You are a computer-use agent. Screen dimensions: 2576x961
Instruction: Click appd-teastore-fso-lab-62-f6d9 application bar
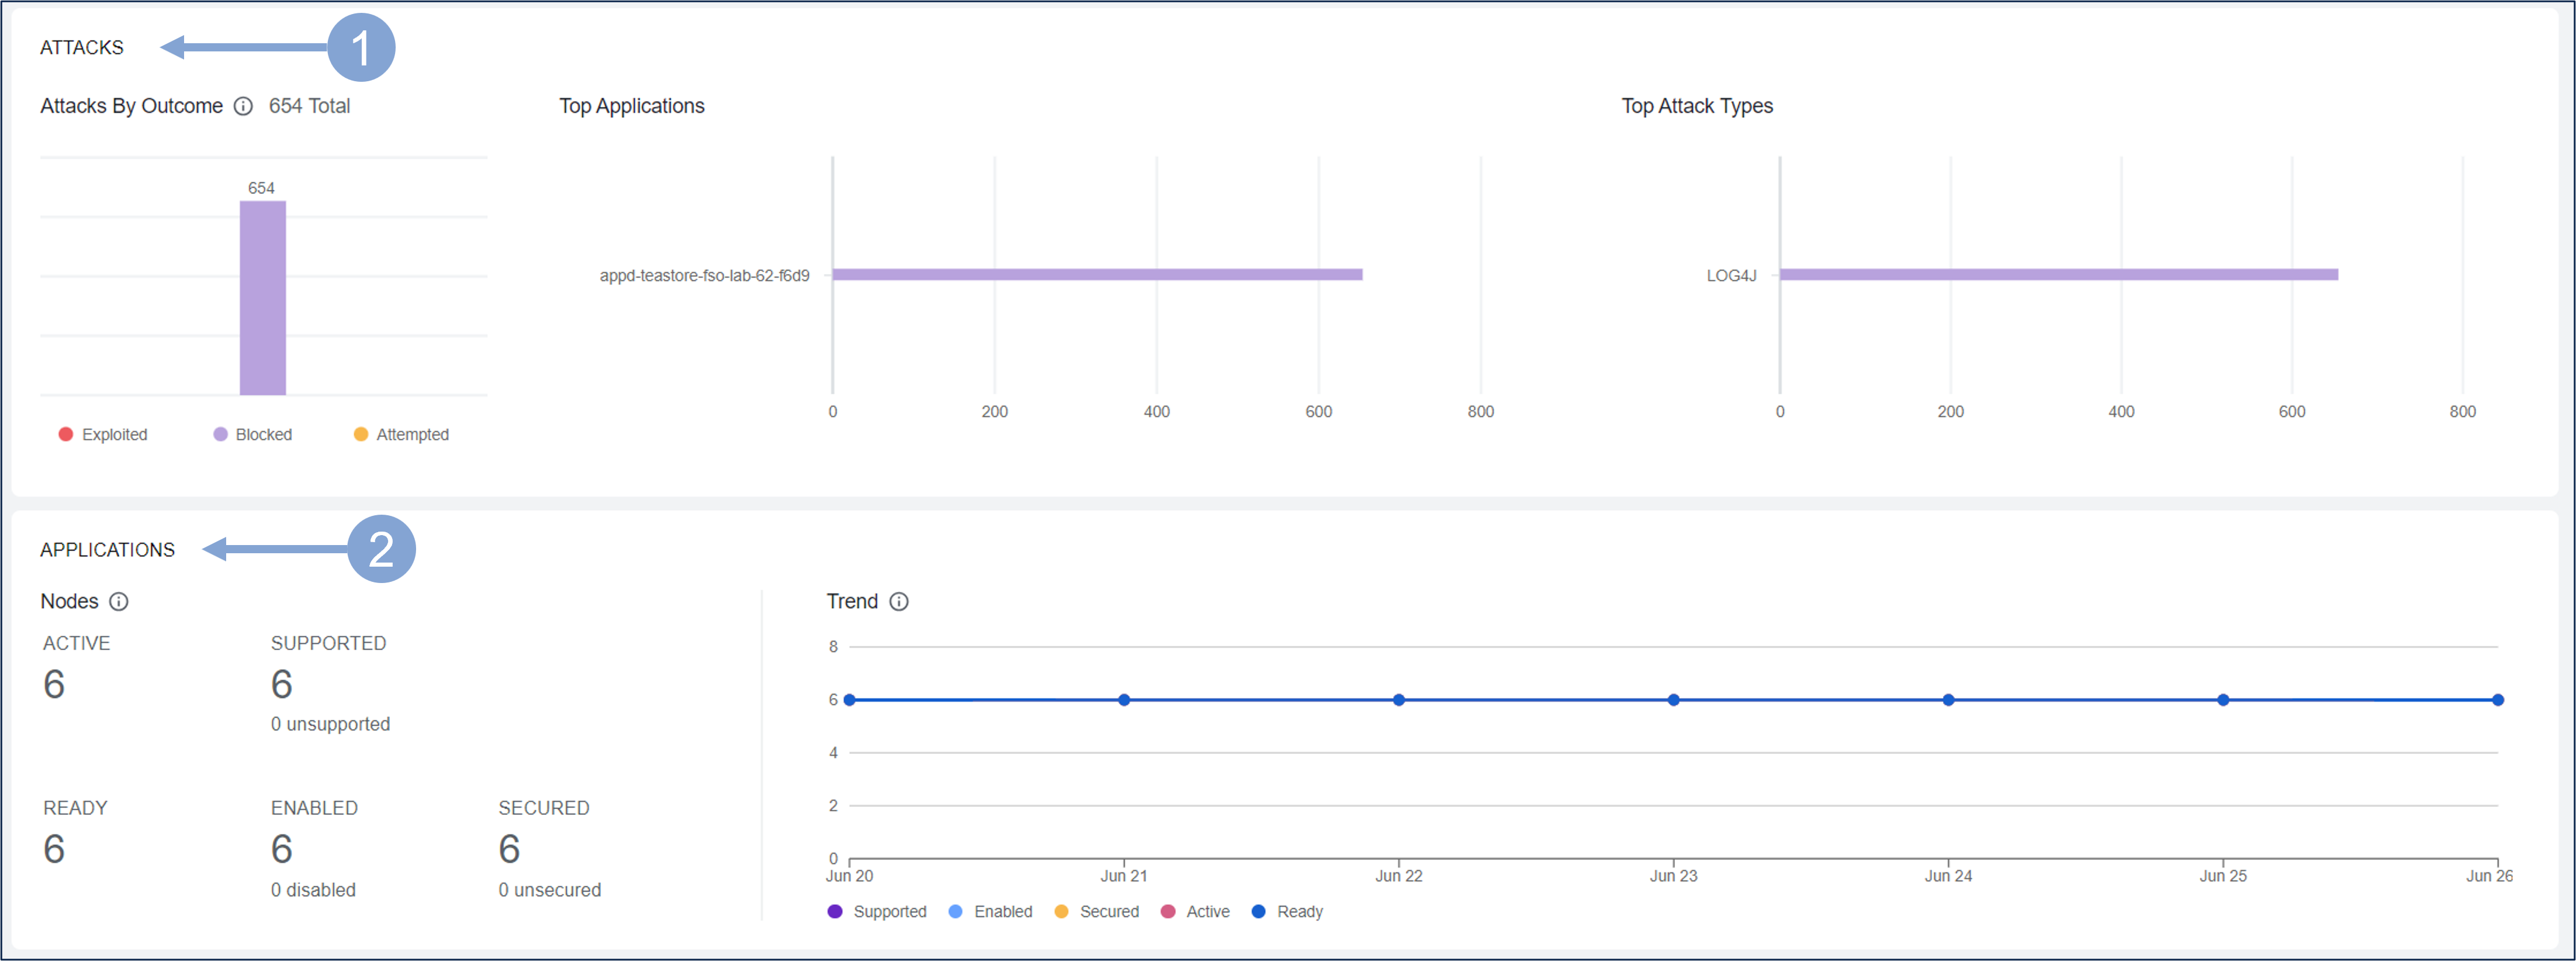1097,274
